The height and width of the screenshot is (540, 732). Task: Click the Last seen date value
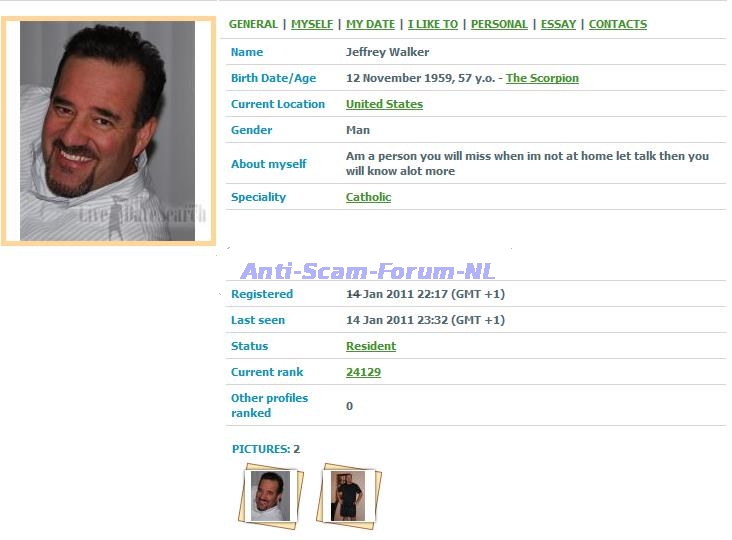425,320
